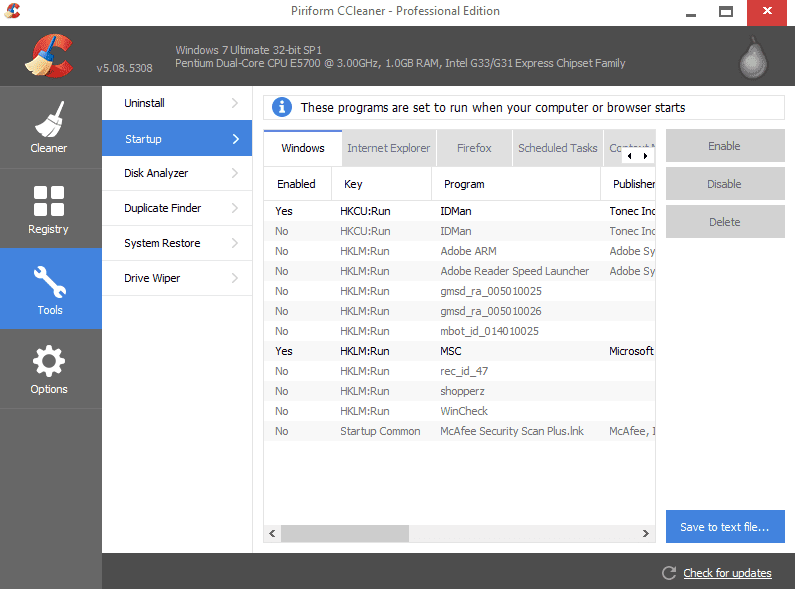This screenshot has width=795, height=589.
Task: Click the v5.08.5308 version text
Action: coord(124,68)
